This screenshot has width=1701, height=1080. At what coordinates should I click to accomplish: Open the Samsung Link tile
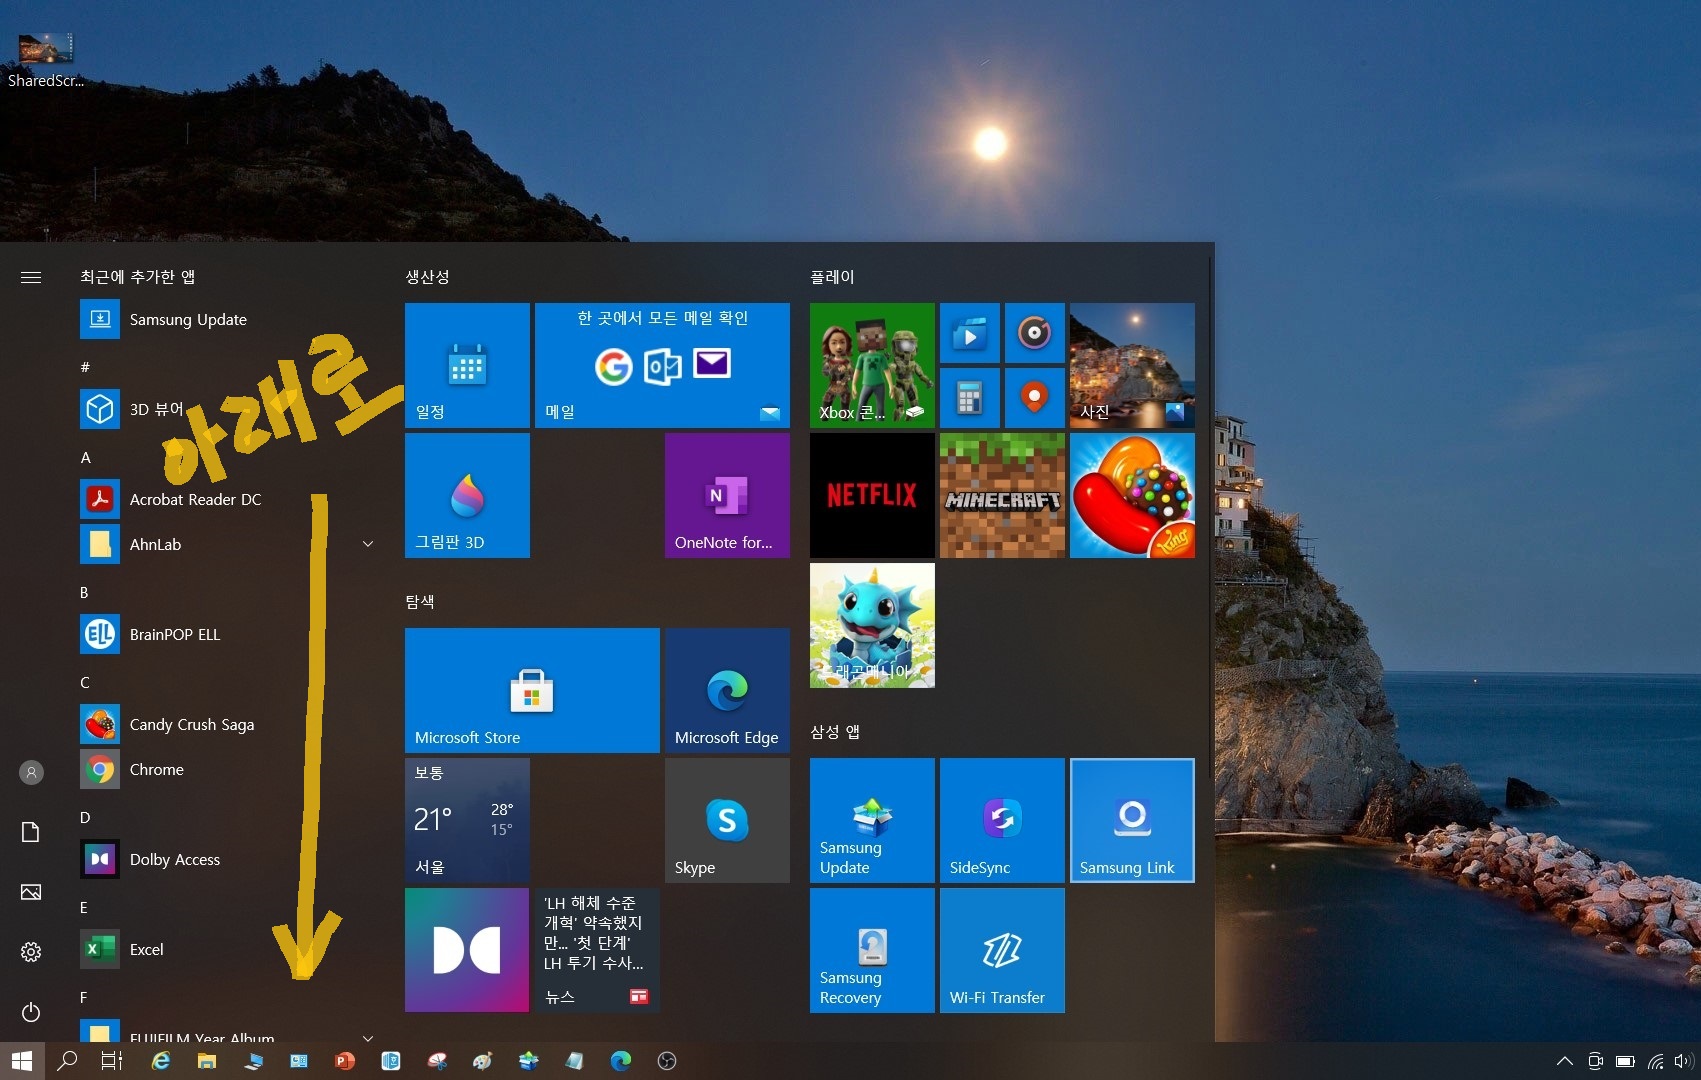(1132, 820)
